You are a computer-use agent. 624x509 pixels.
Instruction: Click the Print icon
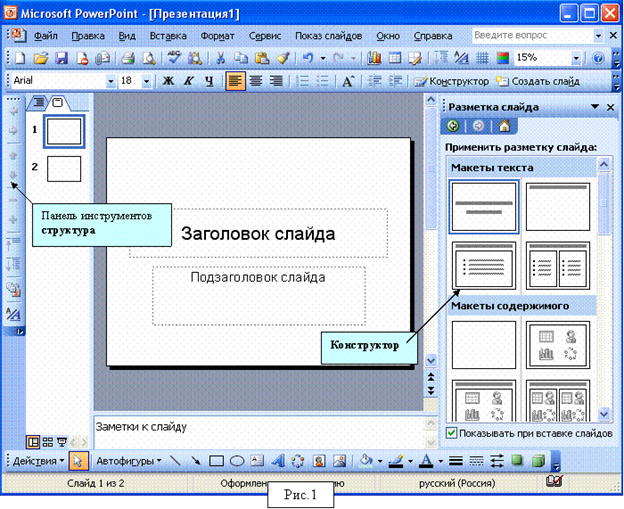[128, 59]
